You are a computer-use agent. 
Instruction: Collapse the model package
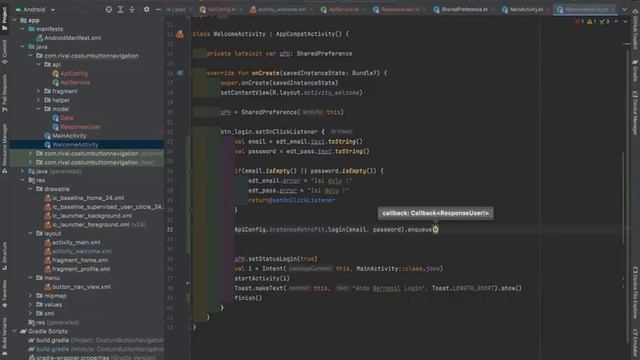pyautogui.click(x=39, y=109)
